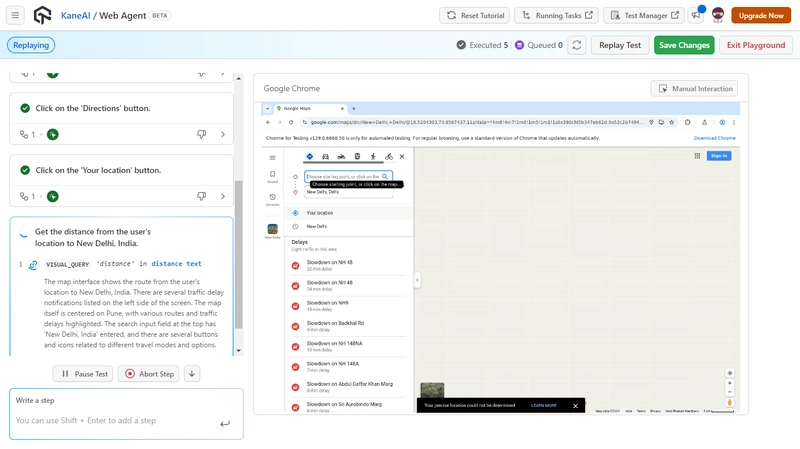Select the best travel mode icon
The width and height of the screenshot is (800, 449).
click(x=310, y=157)
